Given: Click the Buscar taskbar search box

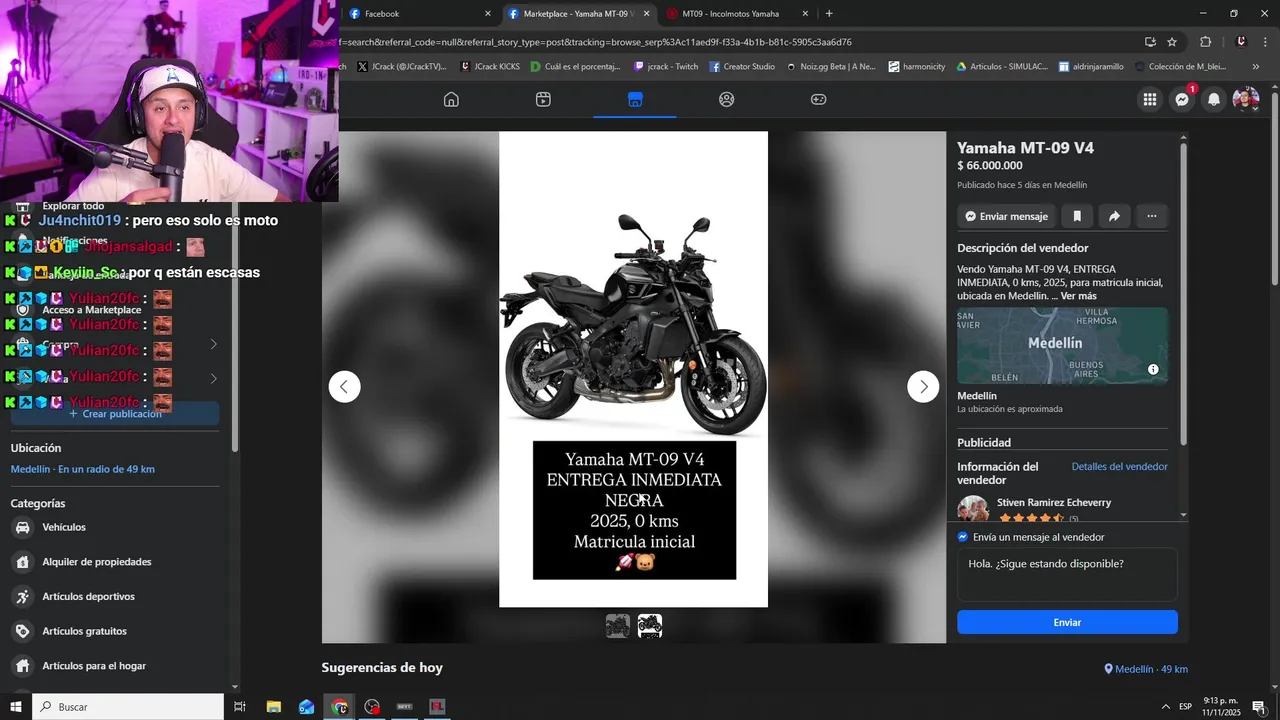Looking at the screenshot, I should (128, 707).
